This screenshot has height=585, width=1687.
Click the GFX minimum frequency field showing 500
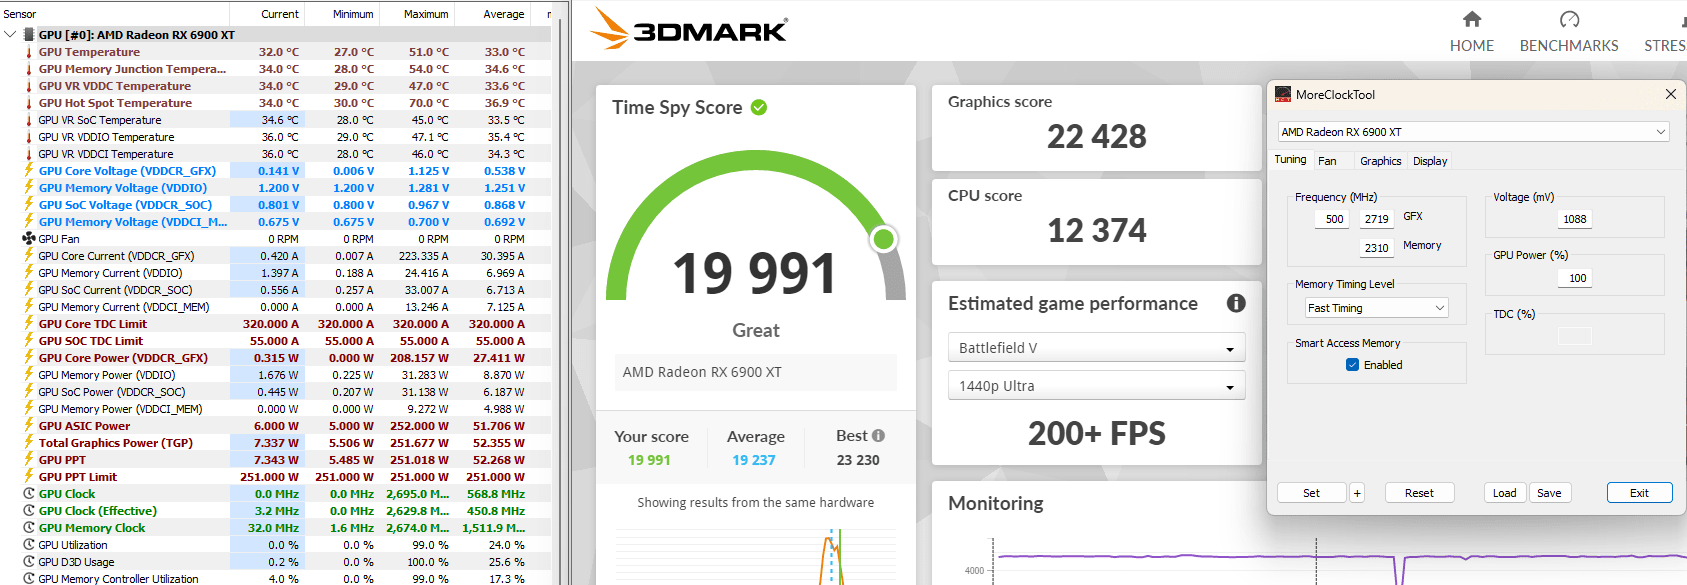tap(1334, 219)
